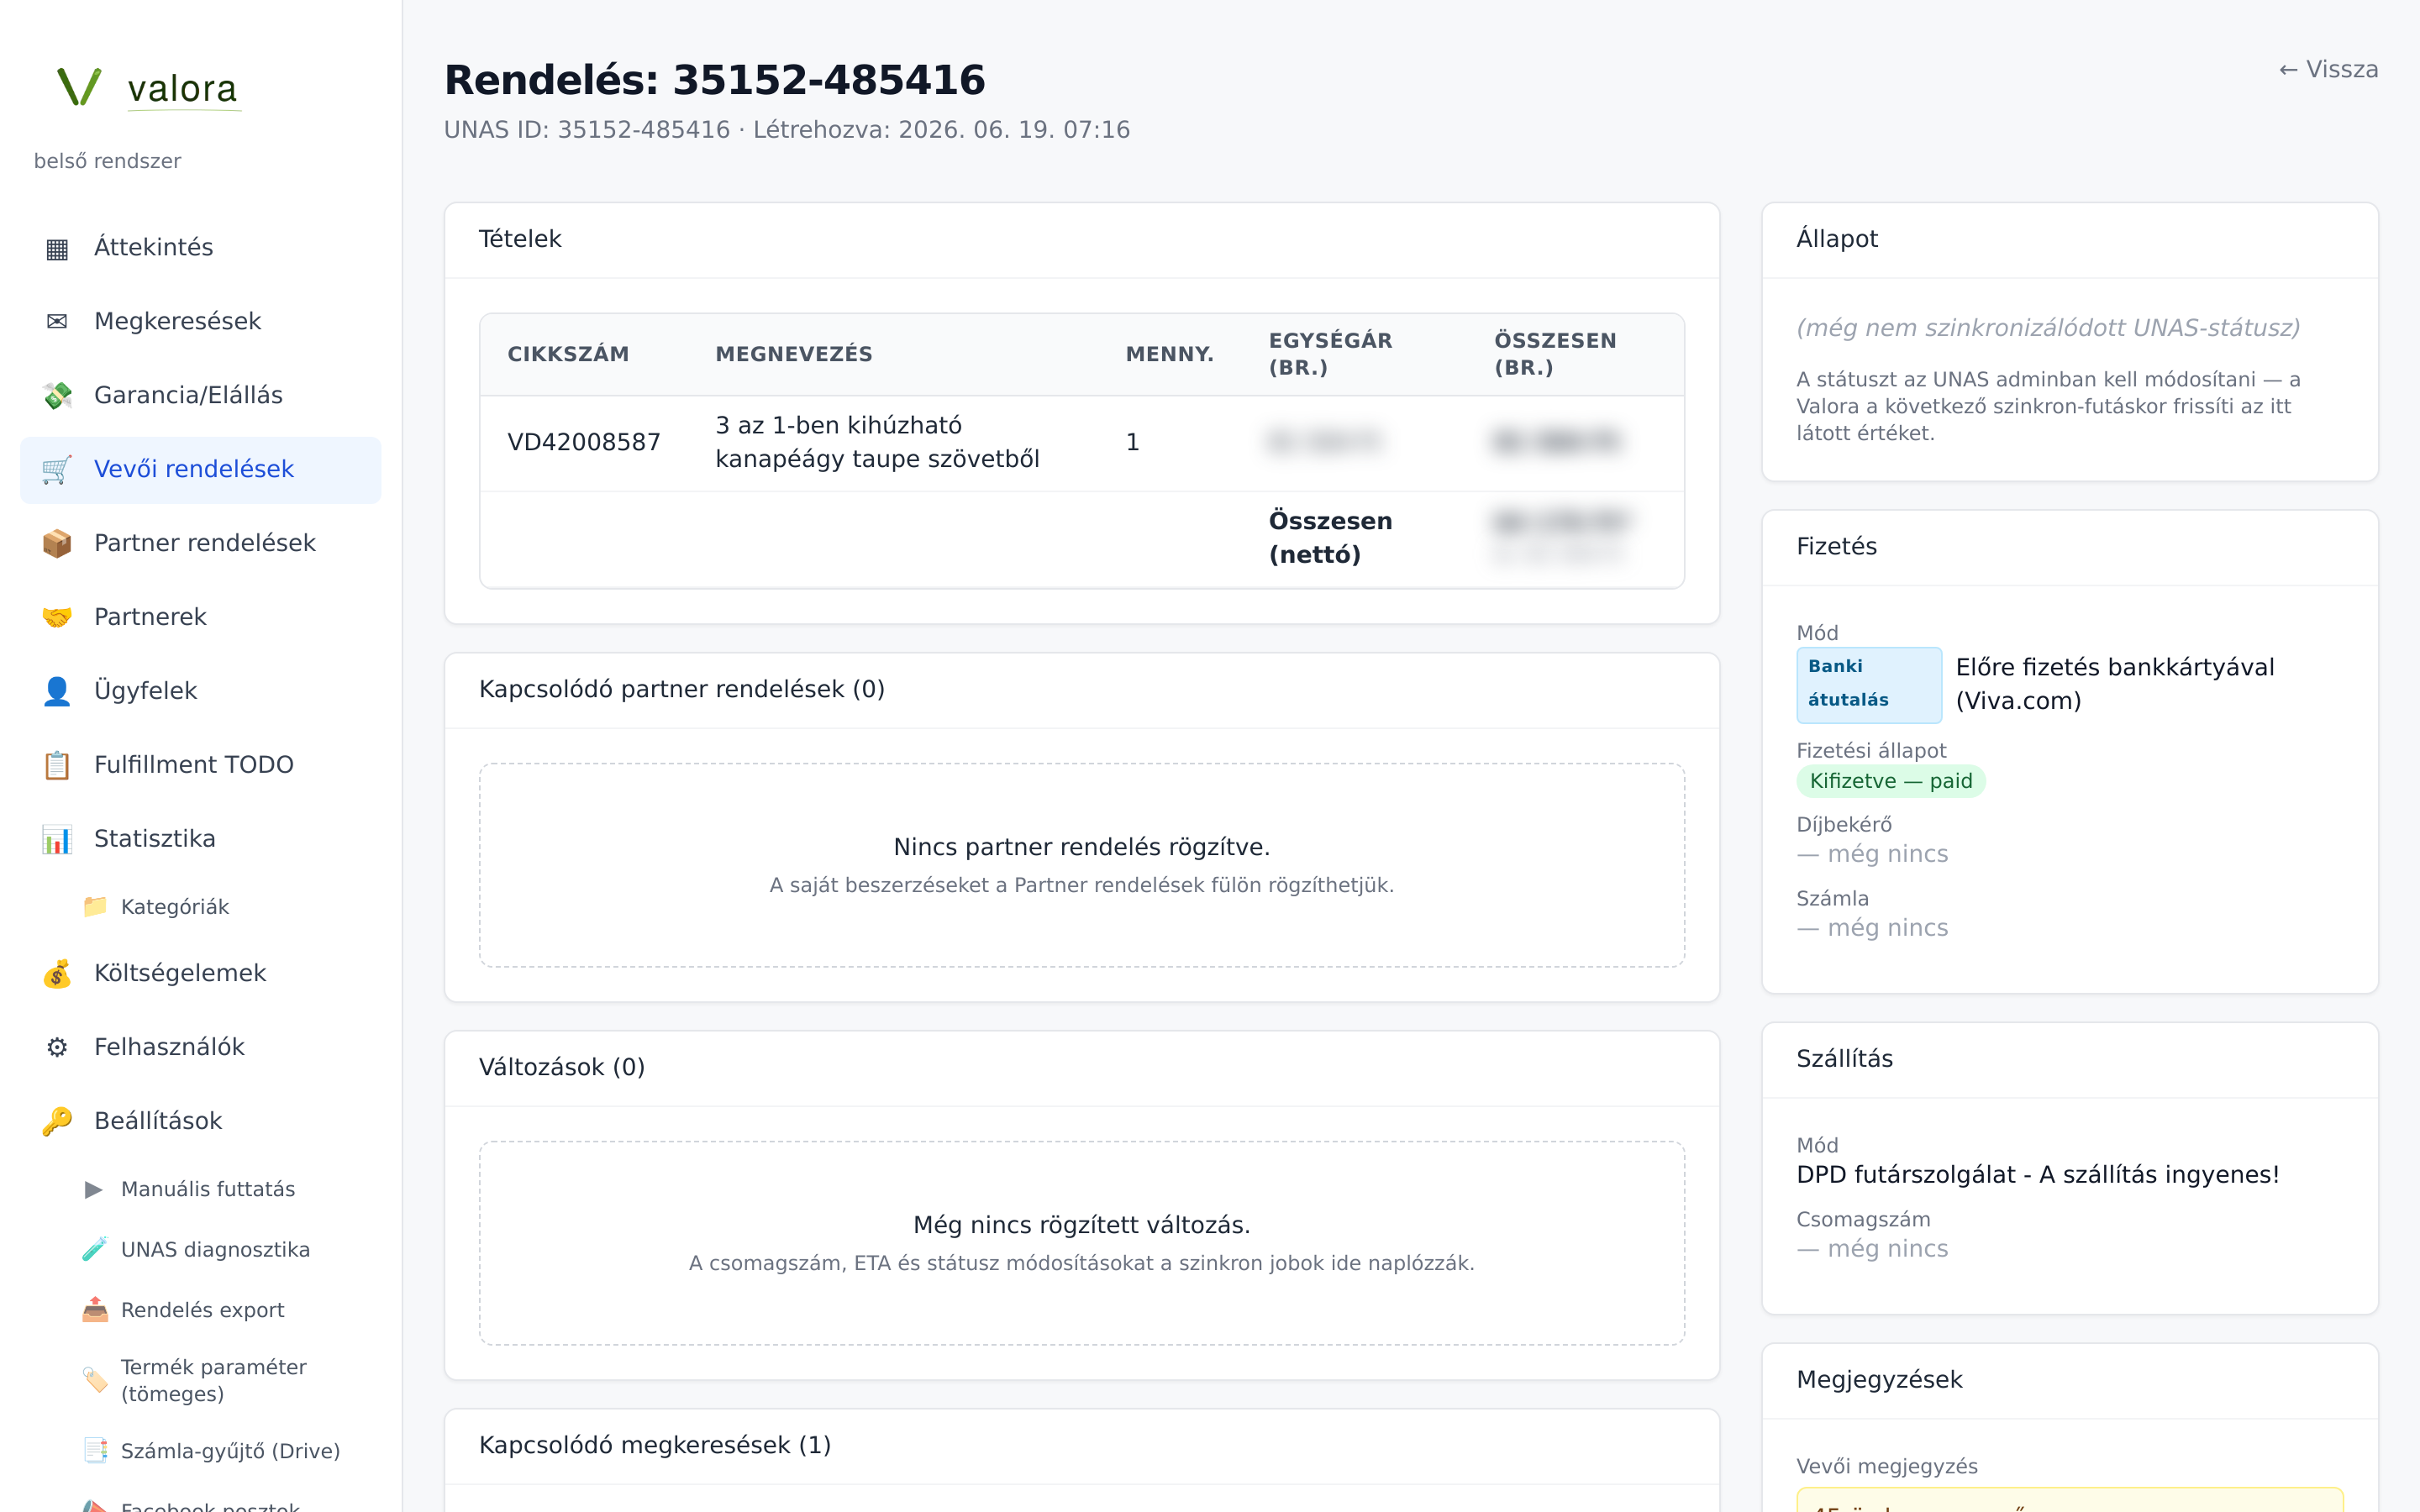
Task: Click the UNAS ID subtitle line
Action: click(x=786, y=130)
